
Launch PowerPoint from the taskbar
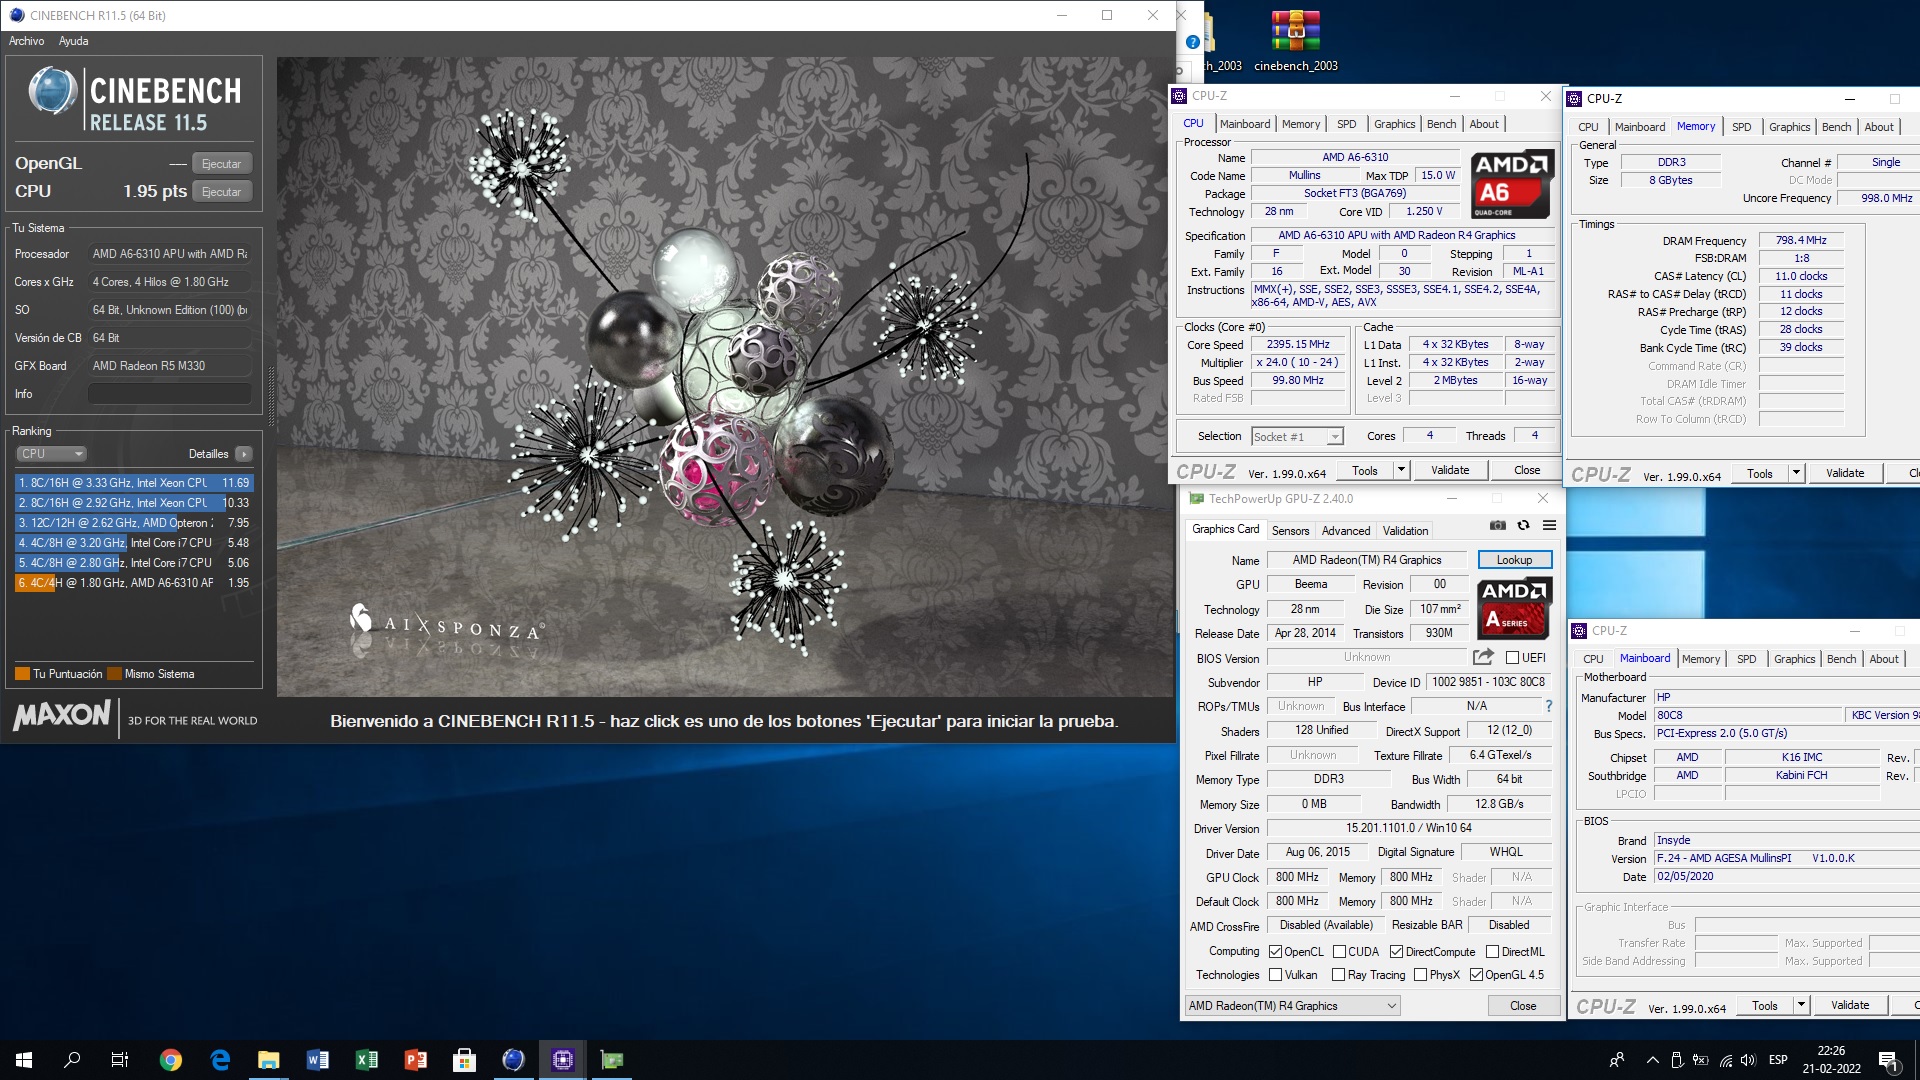[416, 1060]
